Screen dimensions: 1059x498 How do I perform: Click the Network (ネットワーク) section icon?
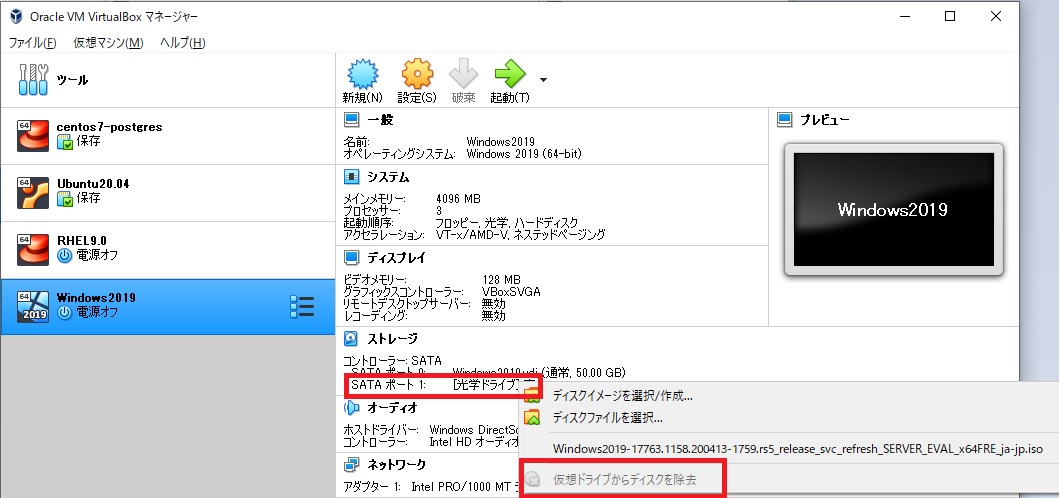[351, 465]
